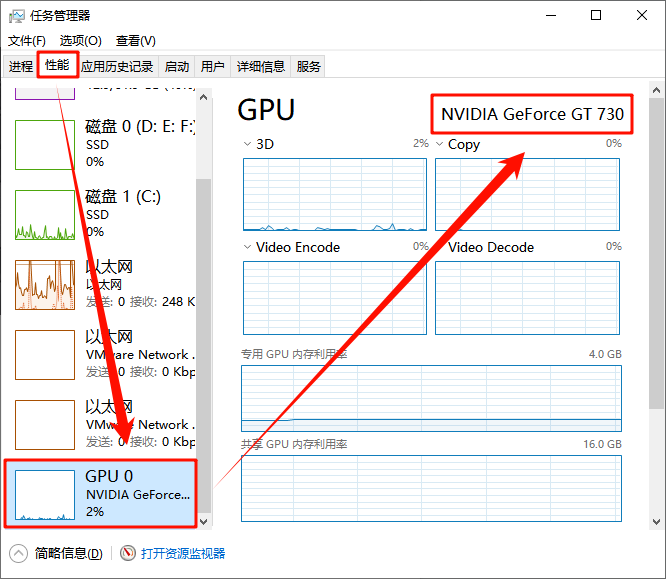Click the Video Encode graph

(x=335, y=298)
